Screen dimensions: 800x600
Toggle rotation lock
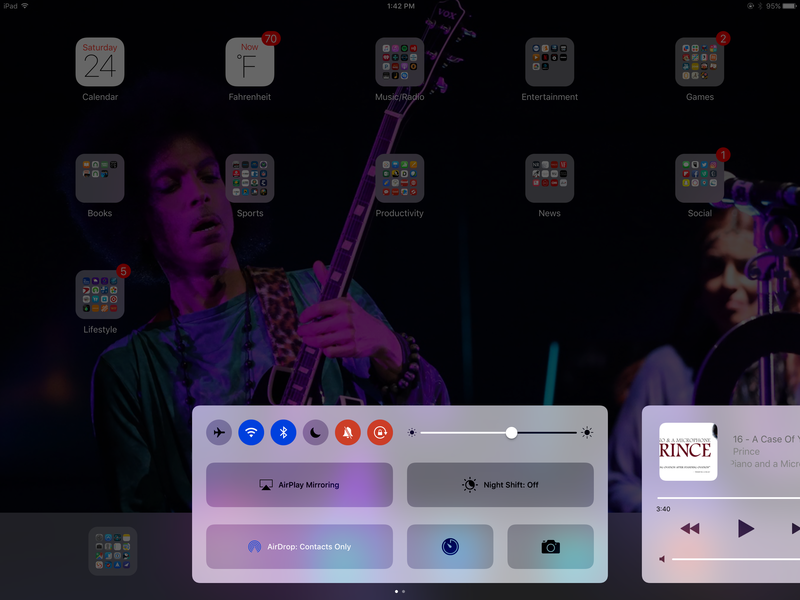click(380, 433)
